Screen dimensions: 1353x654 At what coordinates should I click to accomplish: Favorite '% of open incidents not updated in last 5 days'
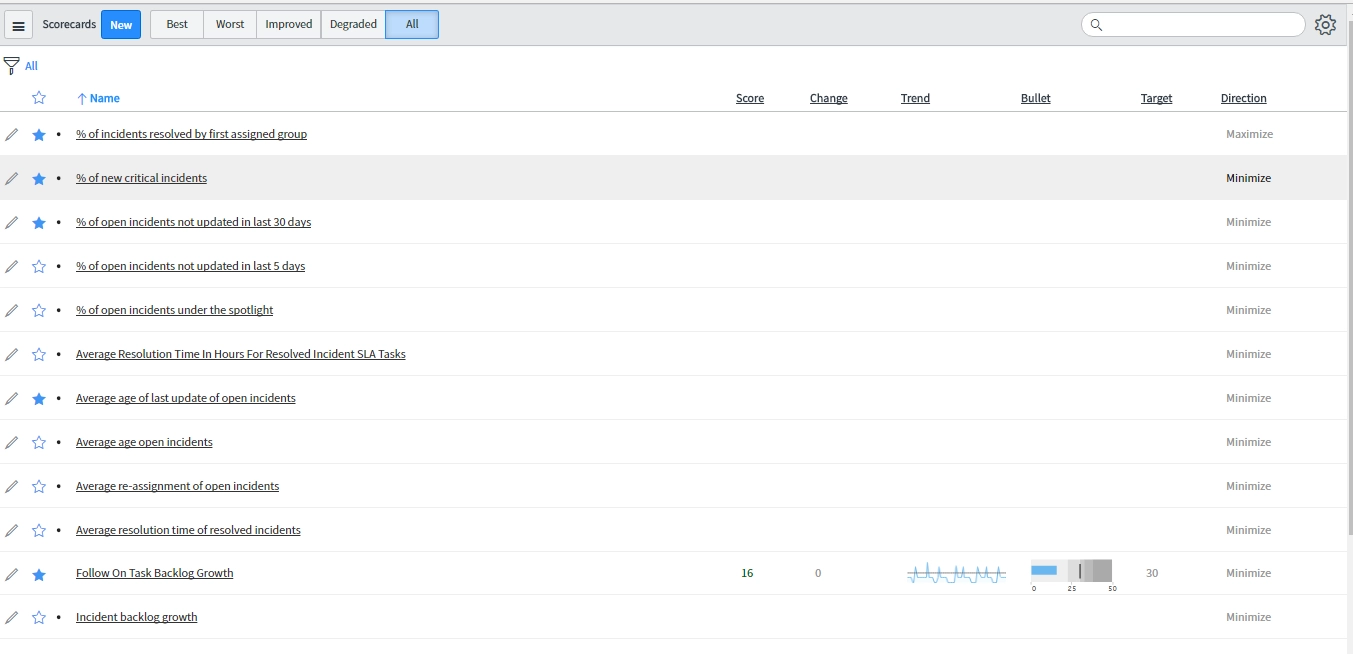pos(39,266)
